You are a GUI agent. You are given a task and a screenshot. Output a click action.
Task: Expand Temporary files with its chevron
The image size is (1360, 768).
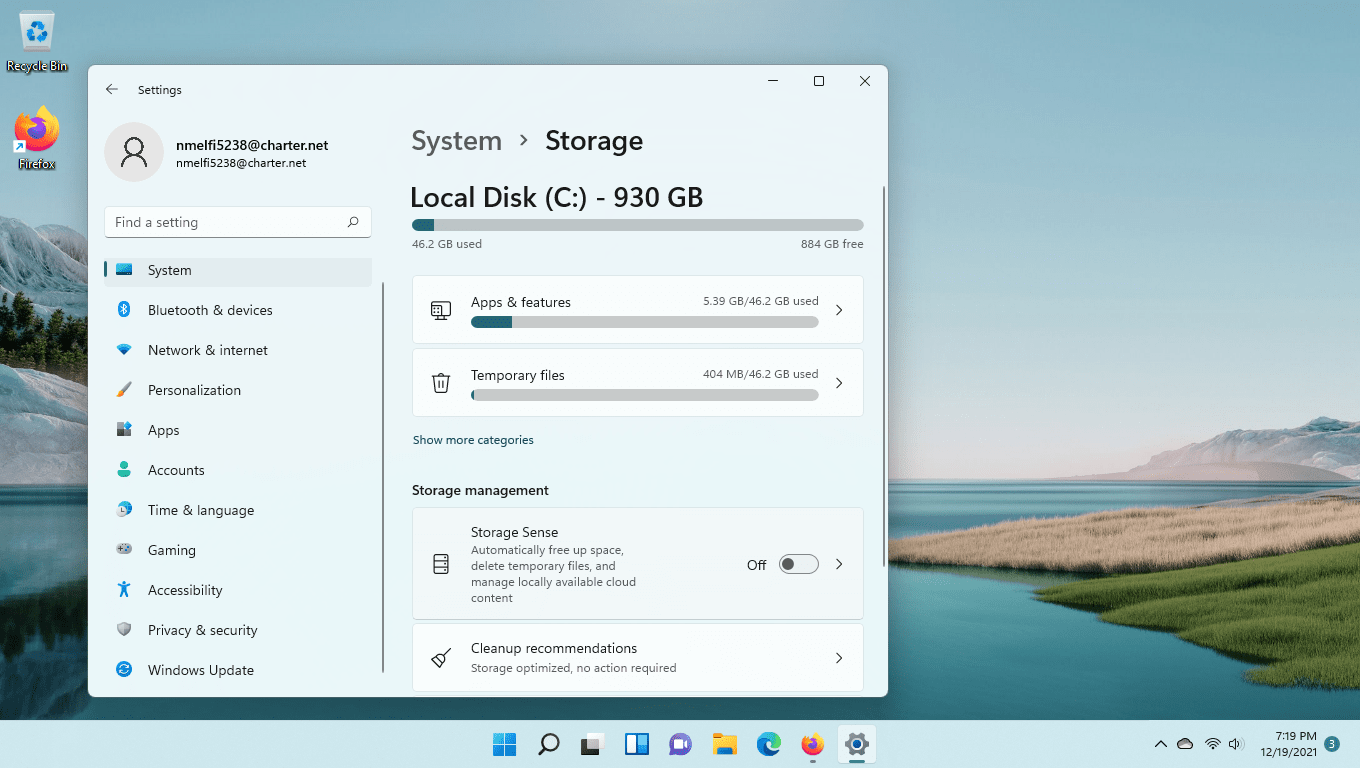click(x=839, y=383)
